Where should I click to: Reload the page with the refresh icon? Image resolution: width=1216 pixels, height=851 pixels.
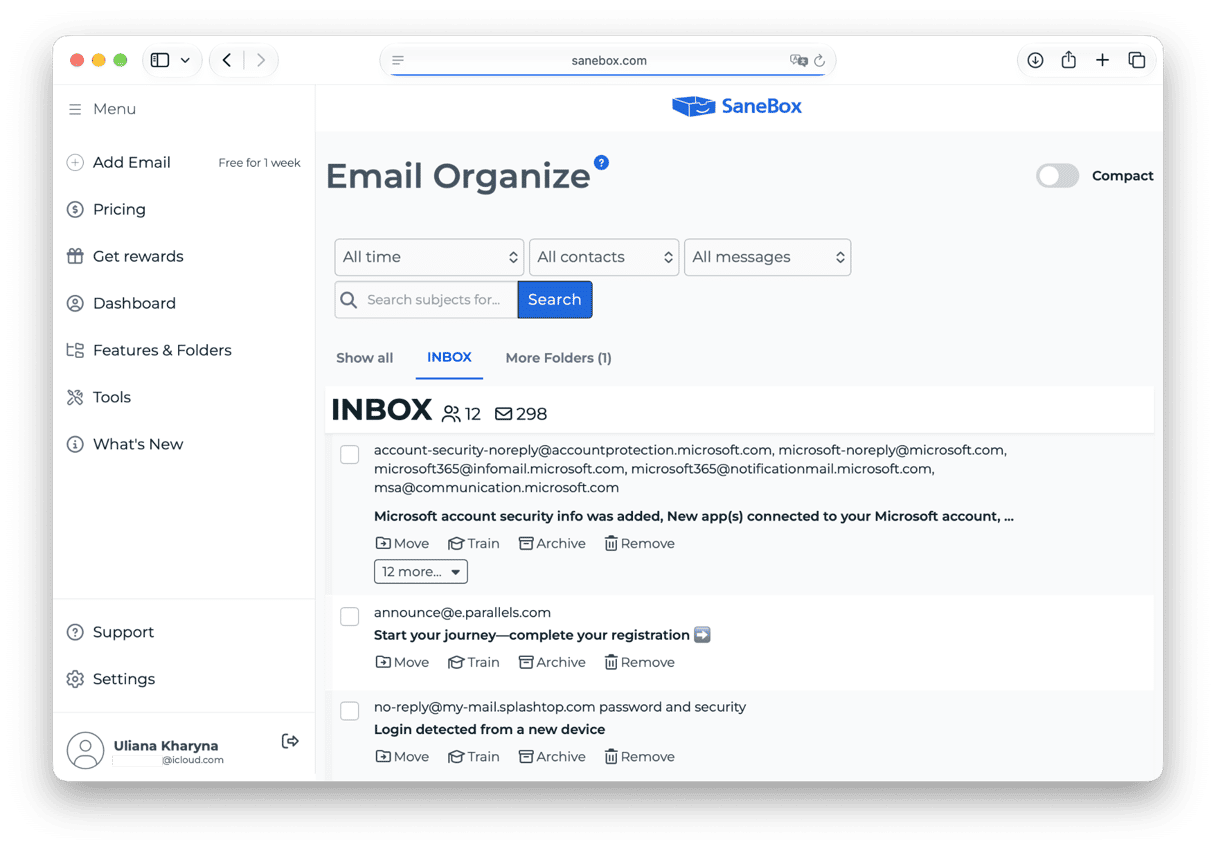pos(820,60)
